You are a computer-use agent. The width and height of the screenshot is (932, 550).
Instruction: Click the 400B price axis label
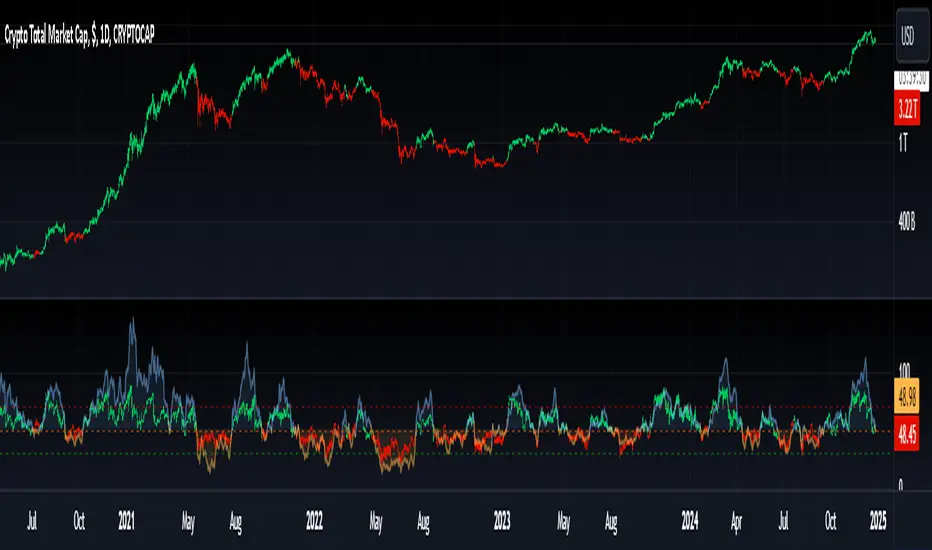click(x=906, y=222)
